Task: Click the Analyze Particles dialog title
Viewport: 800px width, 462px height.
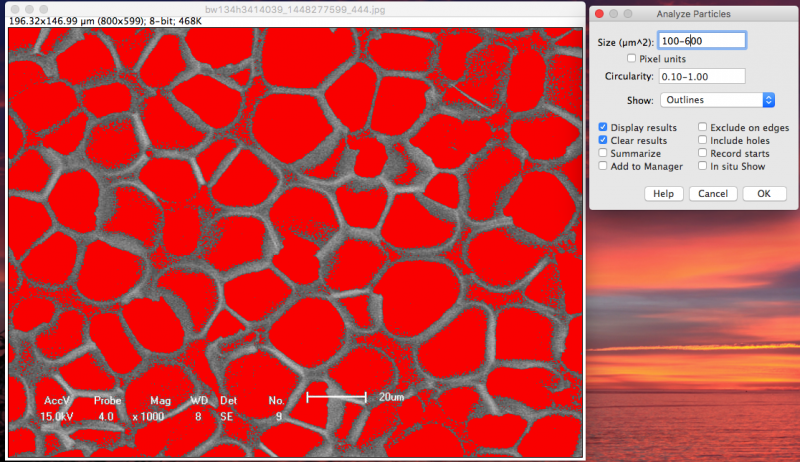Action: 693,14
